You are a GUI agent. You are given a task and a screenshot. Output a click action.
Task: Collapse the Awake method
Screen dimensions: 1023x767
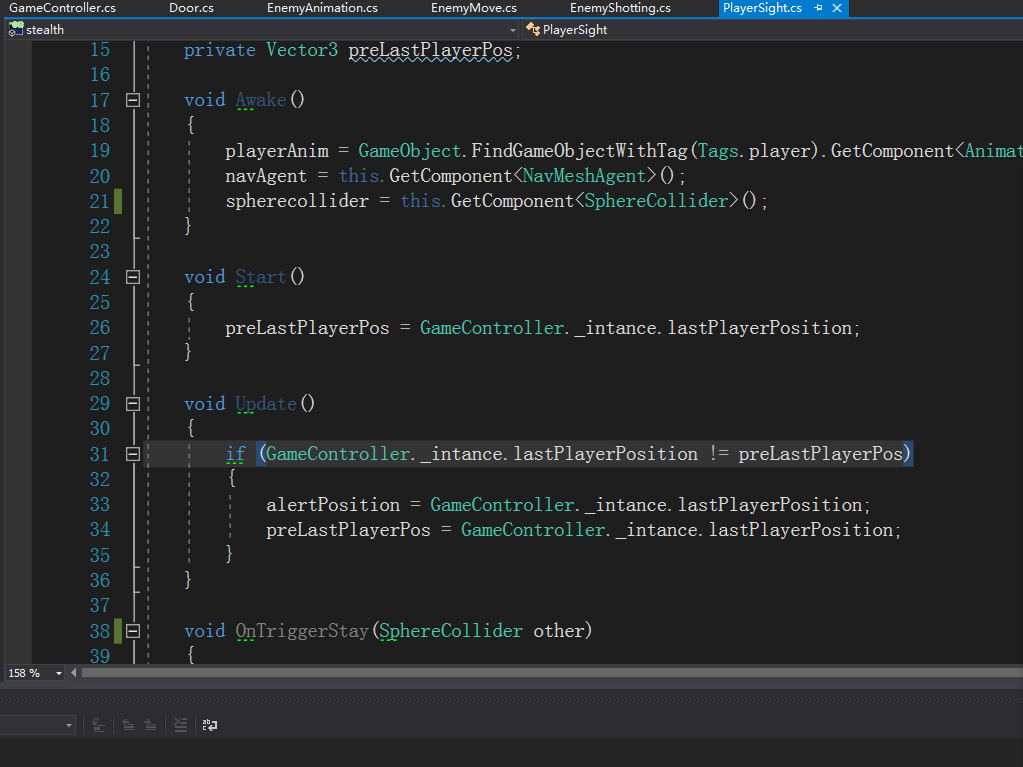(132, 100)
